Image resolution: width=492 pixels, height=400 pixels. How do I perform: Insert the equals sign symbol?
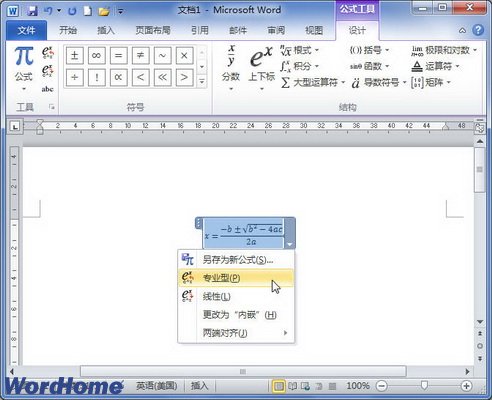click(118, 55)
